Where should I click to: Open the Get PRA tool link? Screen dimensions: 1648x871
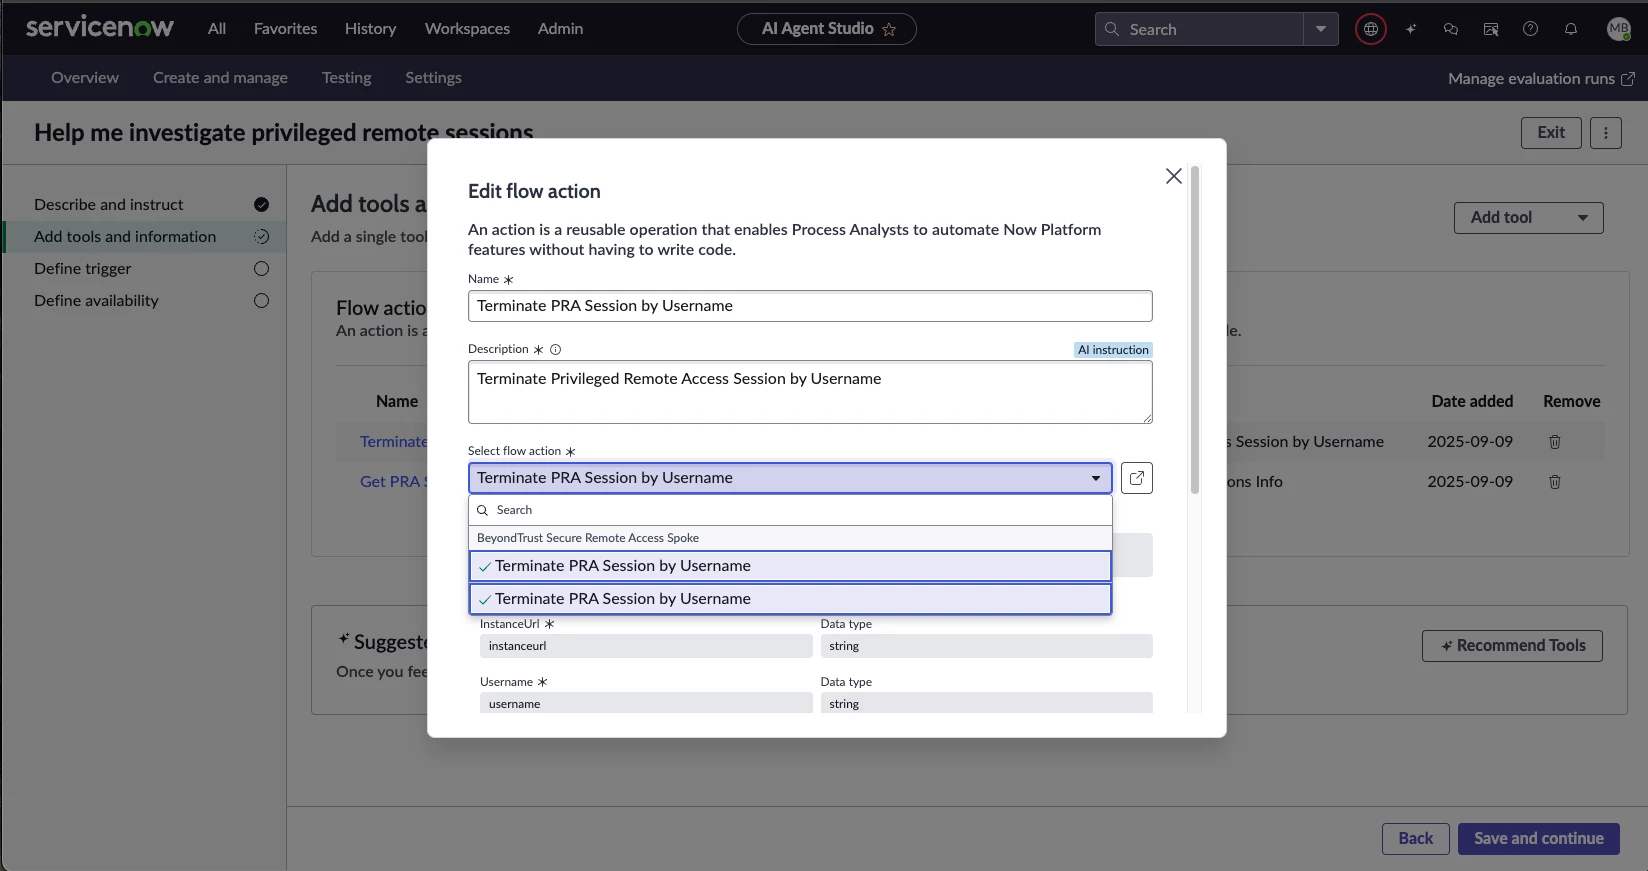pos(393,482)
